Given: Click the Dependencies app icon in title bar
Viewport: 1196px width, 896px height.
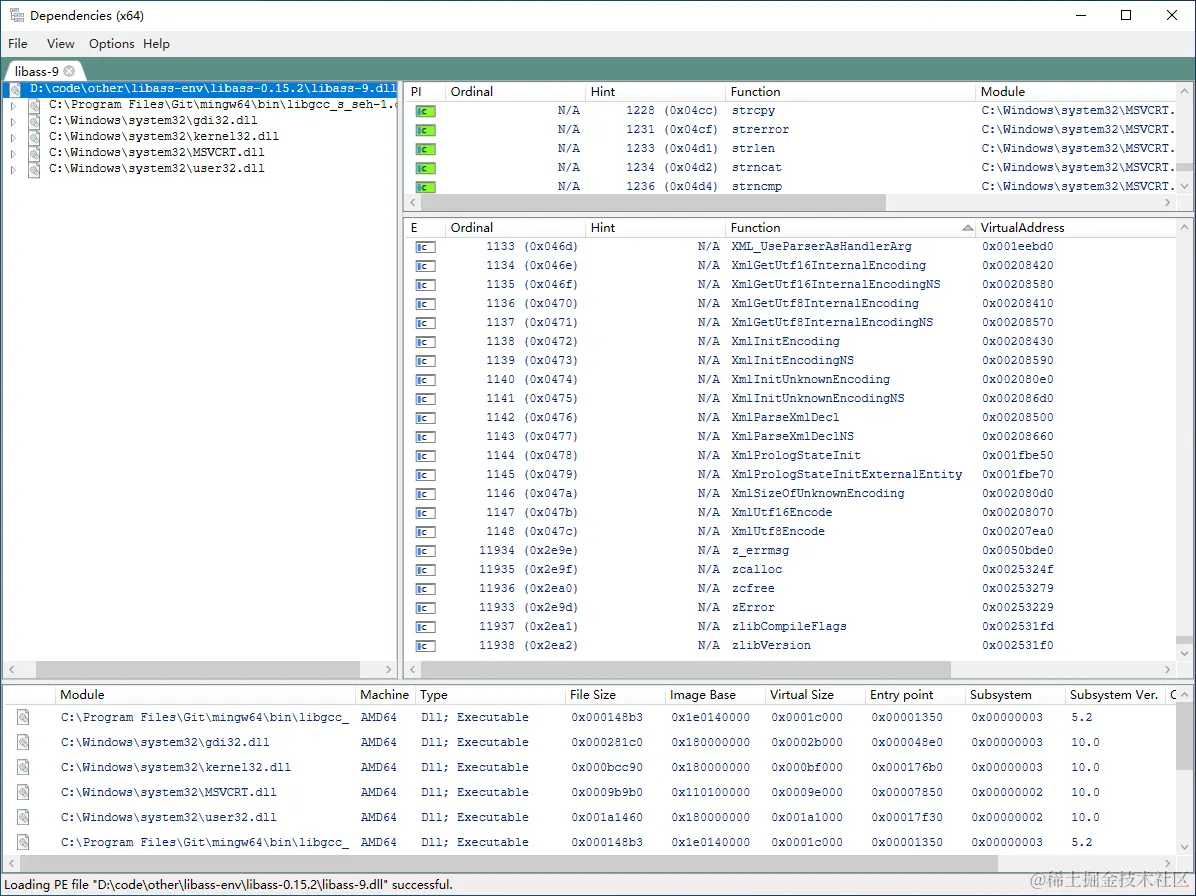Looking at the screenshot, I should (x=17, y=15).
